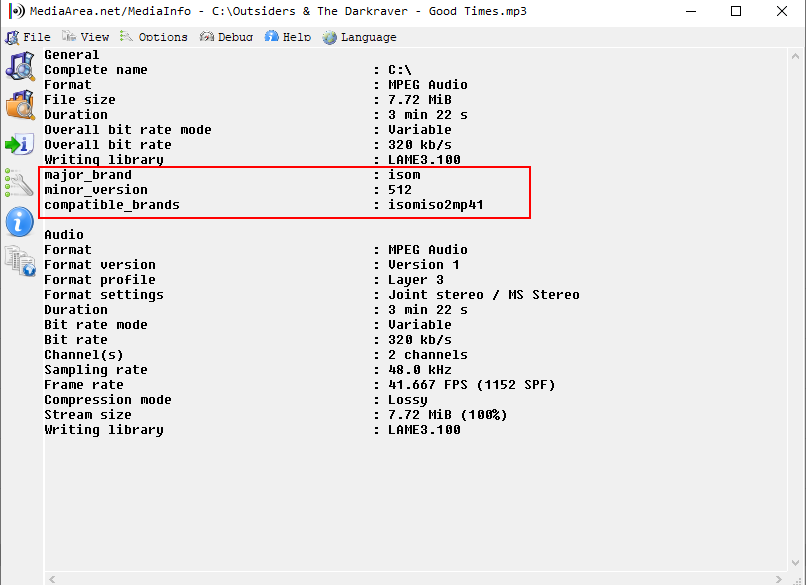
Task: Click the 'Audio' section heading
Action: click(x=64, y=234)
